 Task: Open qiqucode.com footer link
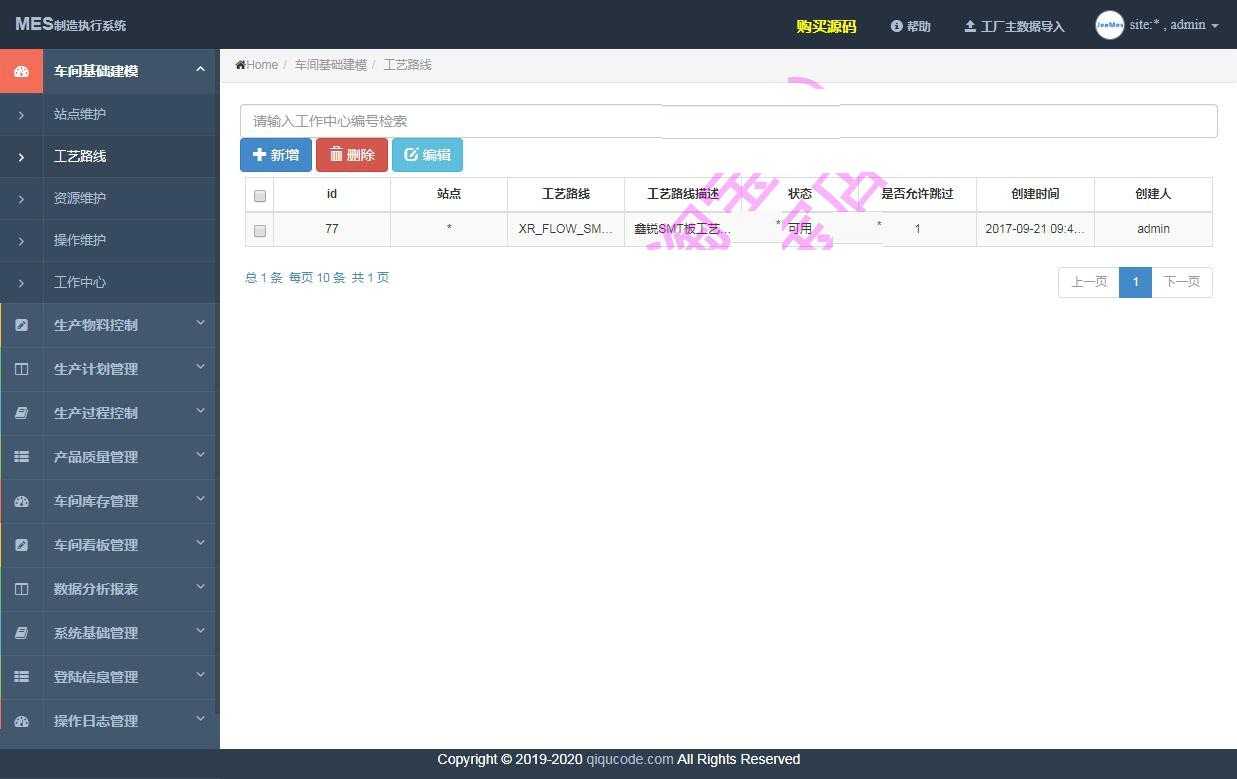point(630,759)
